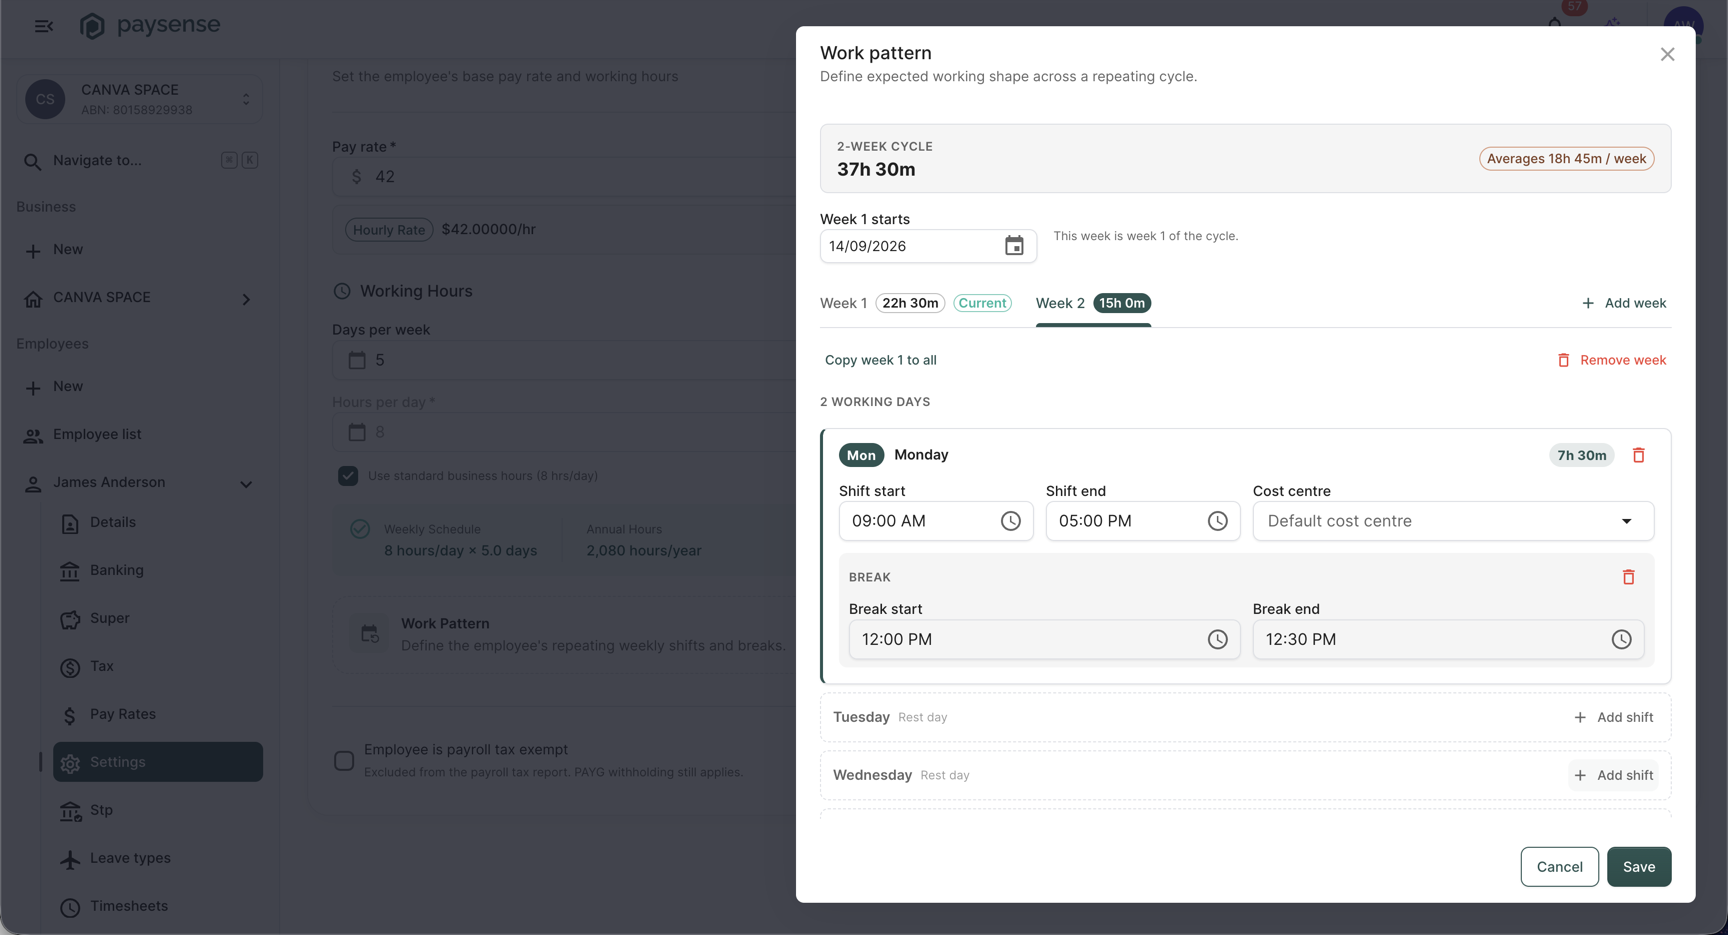Image resolution: width=1728 pixels, height=935 pixels.
Task: Delete the Monday shift with trash icon
Action: click(1638, 455)
